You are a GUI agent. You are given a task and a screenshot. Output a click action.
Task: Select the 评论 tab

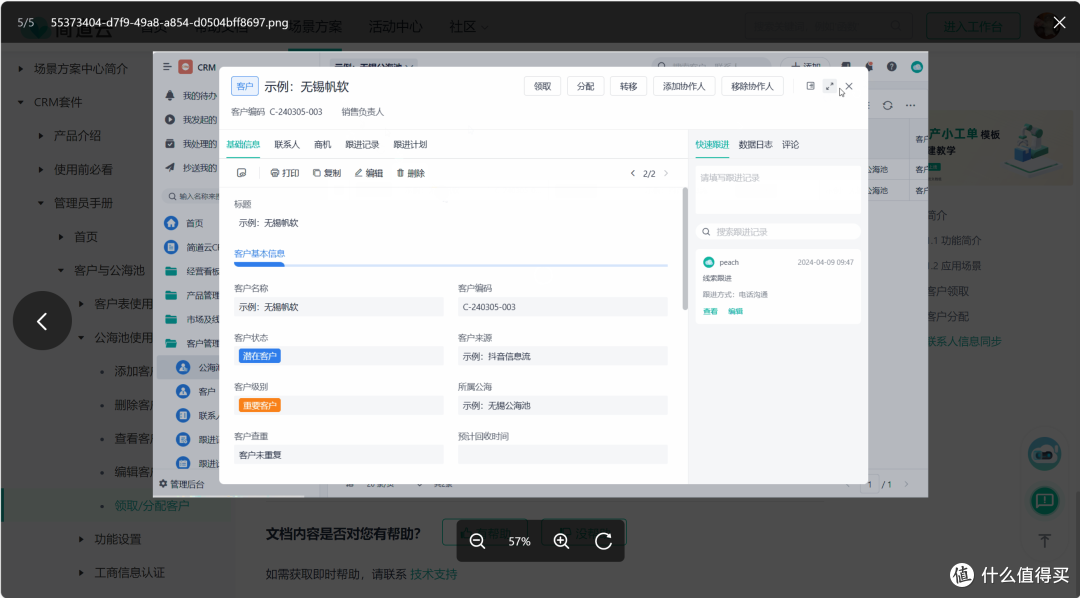click(x=791, y=145)
